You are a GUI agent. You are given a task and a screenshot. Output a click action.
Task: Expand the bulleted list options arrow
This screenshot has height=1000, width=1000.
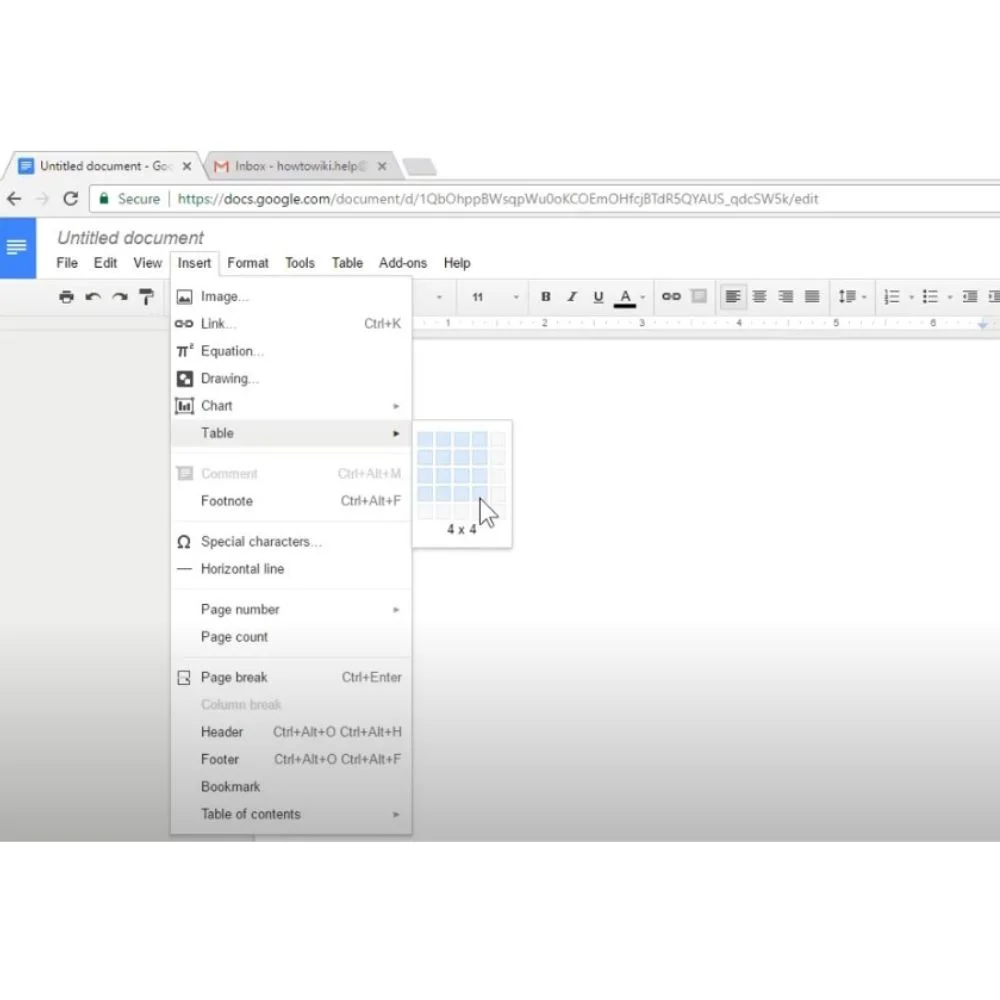click(x=950, y=297)
